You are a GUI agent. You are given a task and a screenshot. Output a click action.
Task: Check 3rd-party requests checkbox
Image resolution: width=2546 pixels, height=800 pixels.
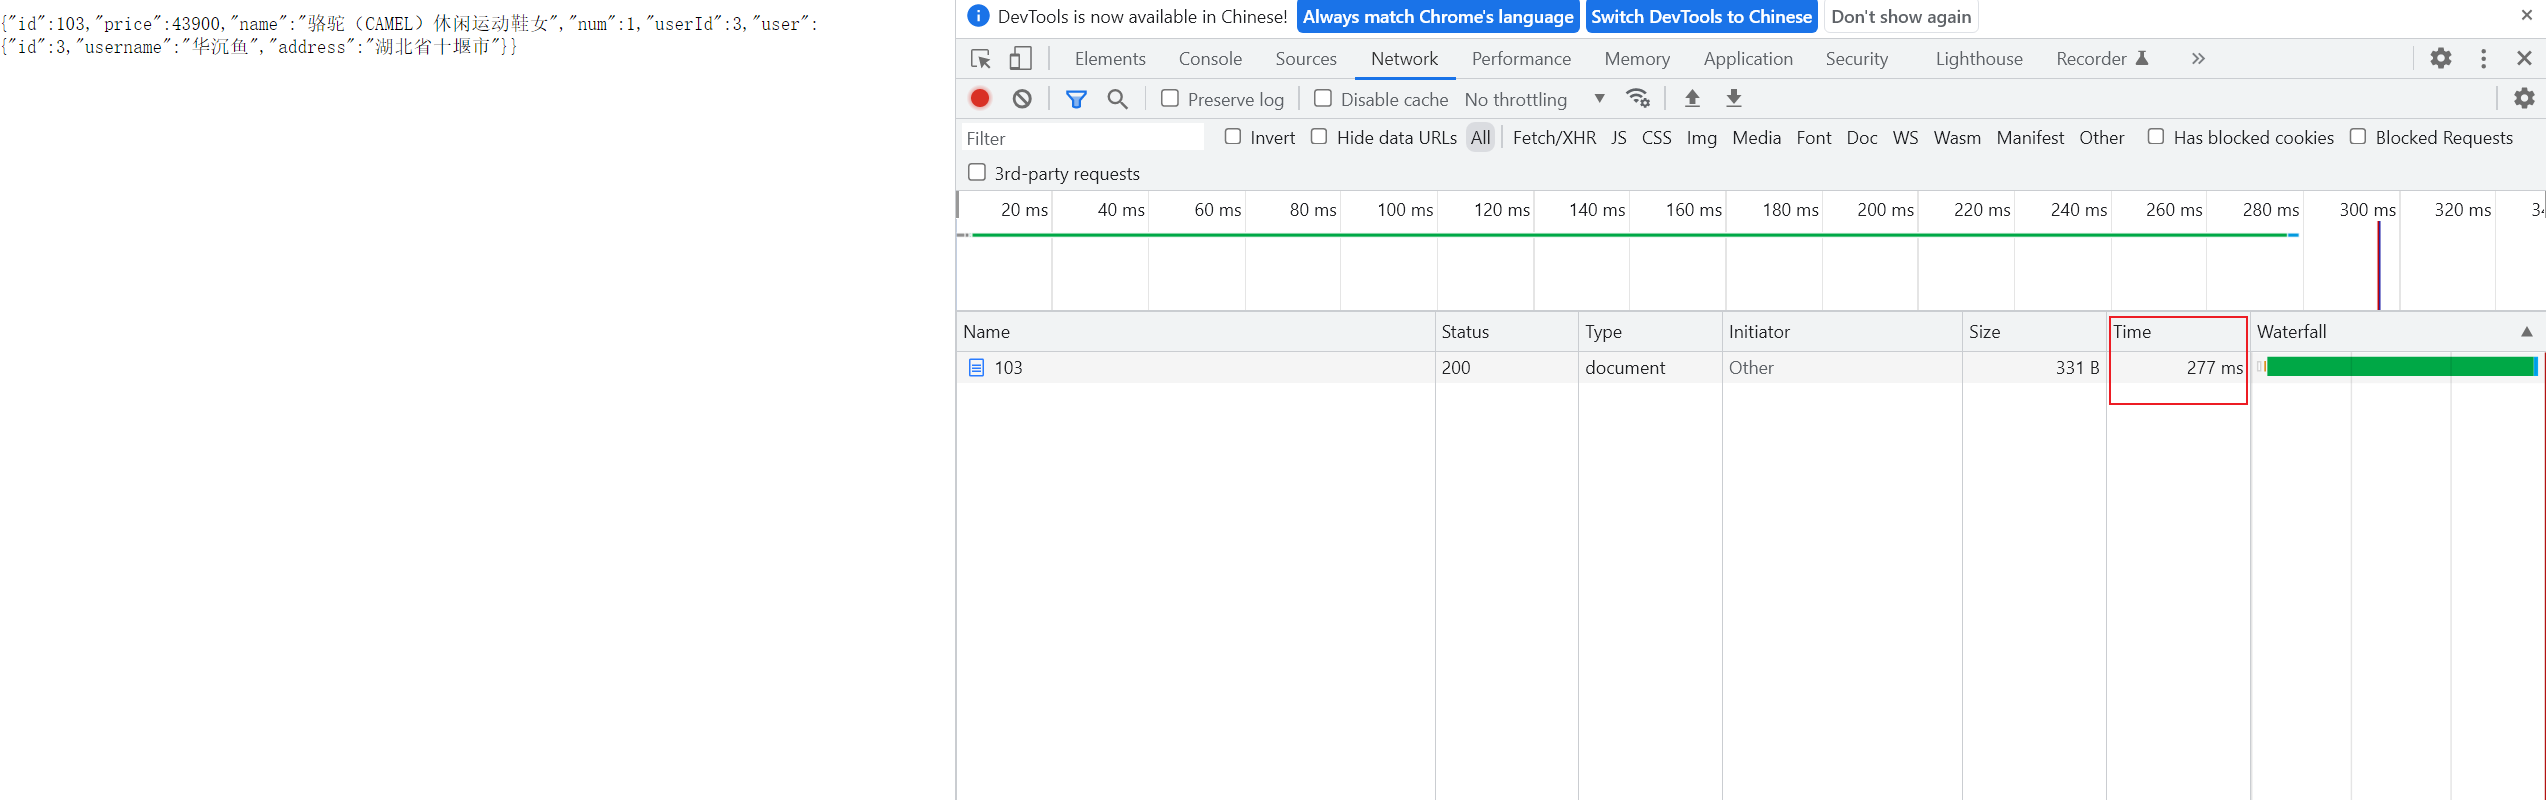977,172
